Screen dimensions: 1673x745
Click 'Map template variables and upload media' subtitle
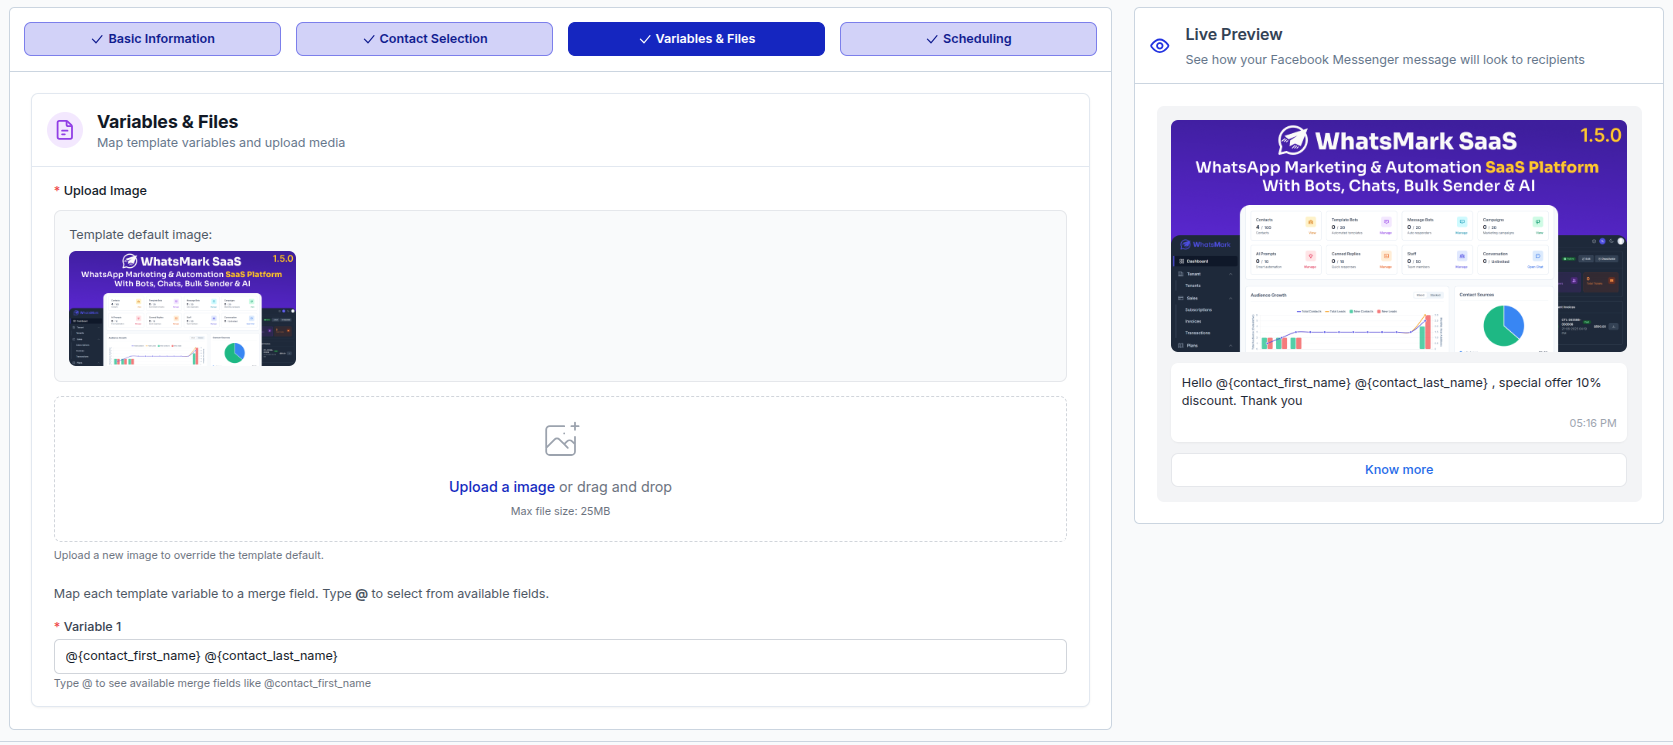point(221,143)
